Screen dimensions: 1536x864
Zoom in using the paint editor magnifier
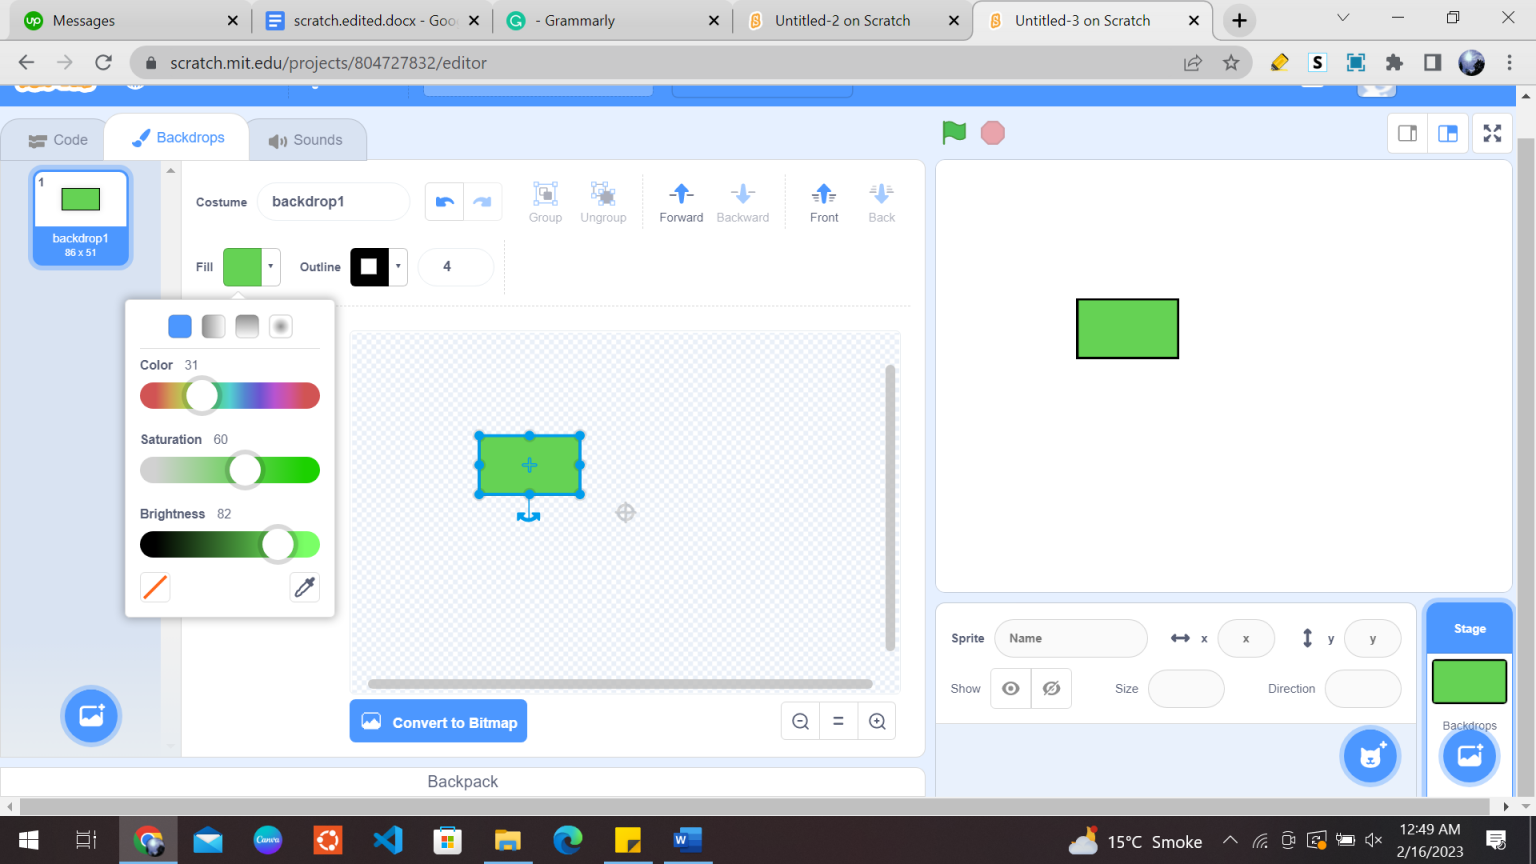click(877, 720)
